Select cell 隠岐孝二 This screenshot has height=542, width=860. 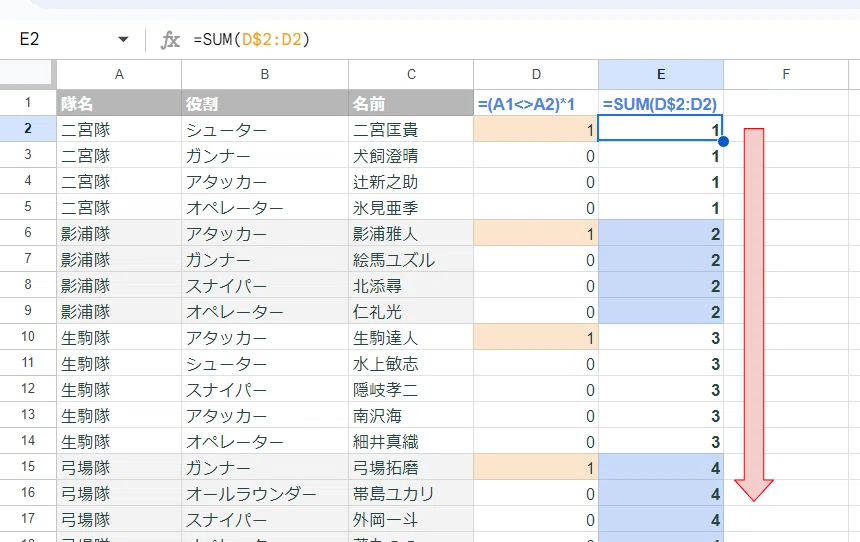click(411, 389)
